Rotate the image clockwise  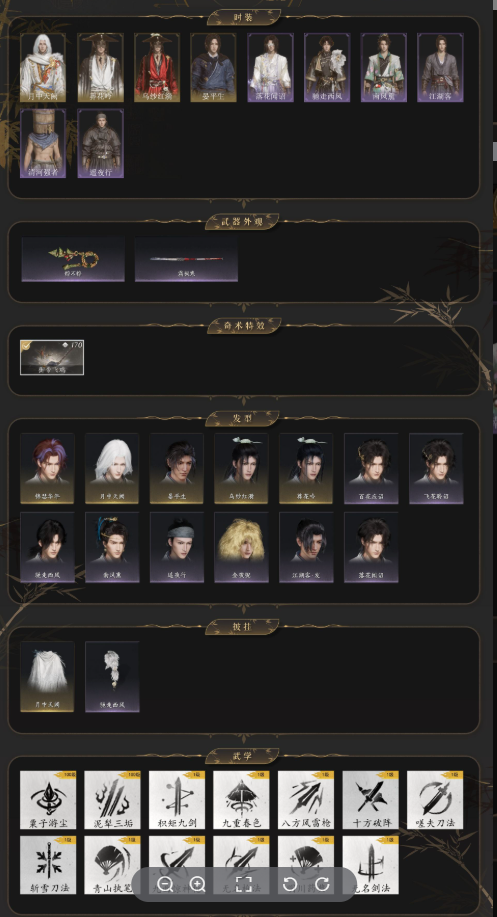323,884
